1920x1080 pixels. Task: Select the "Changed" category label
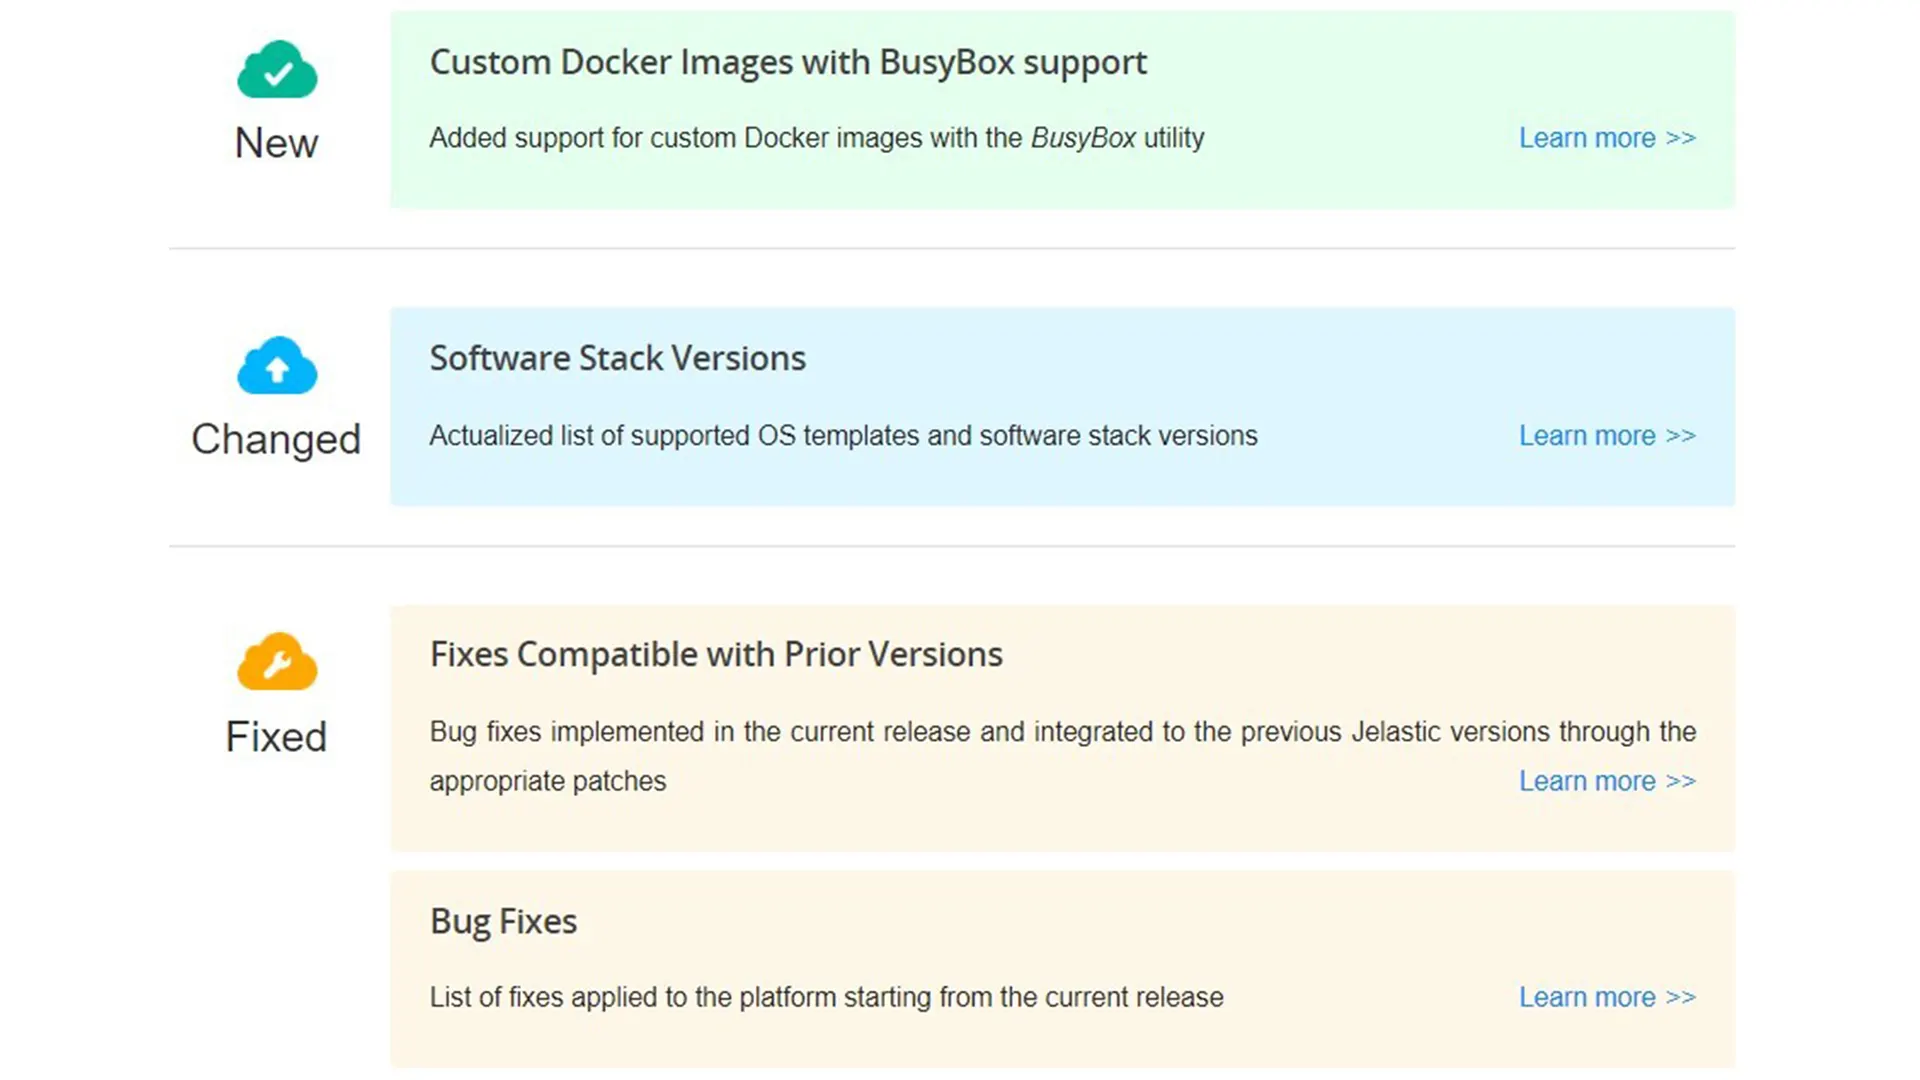pyautogui.click(x=276, y=439)
